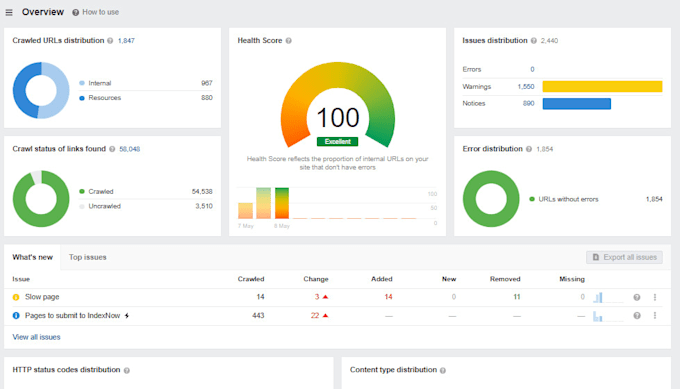Select the Internal legend dot

click(82, 83)
